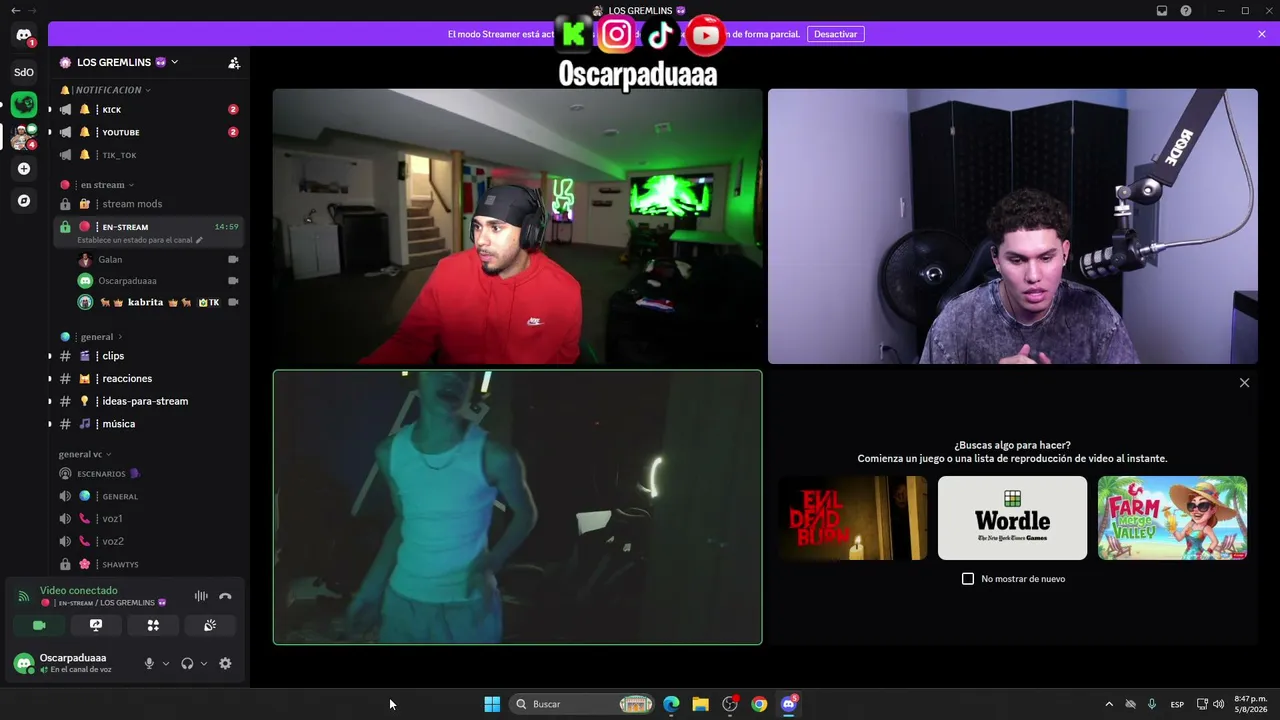The height and width of the screenshot is (720, 1280).
Task: Go back with the navigation arrow
Action: (15, 10)
